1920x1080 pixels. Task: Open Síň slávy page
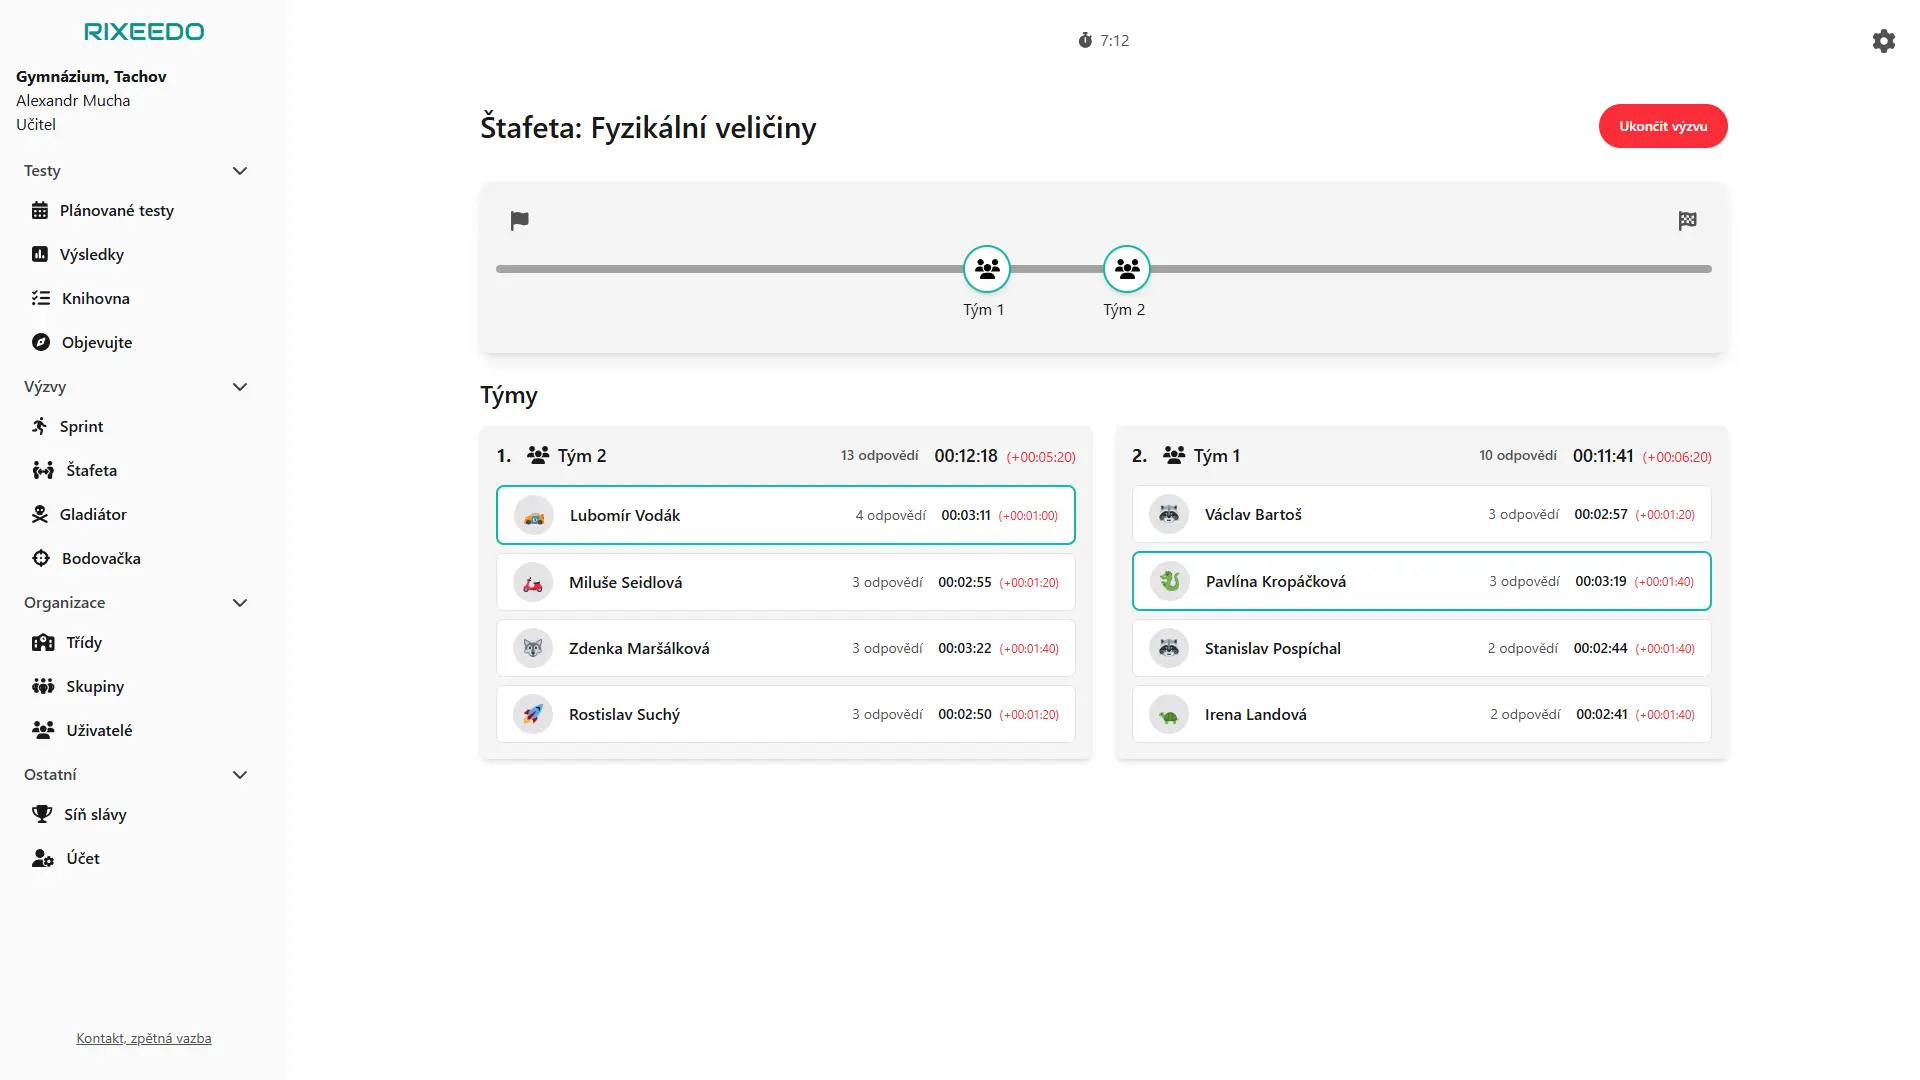(x=95, y=815)
